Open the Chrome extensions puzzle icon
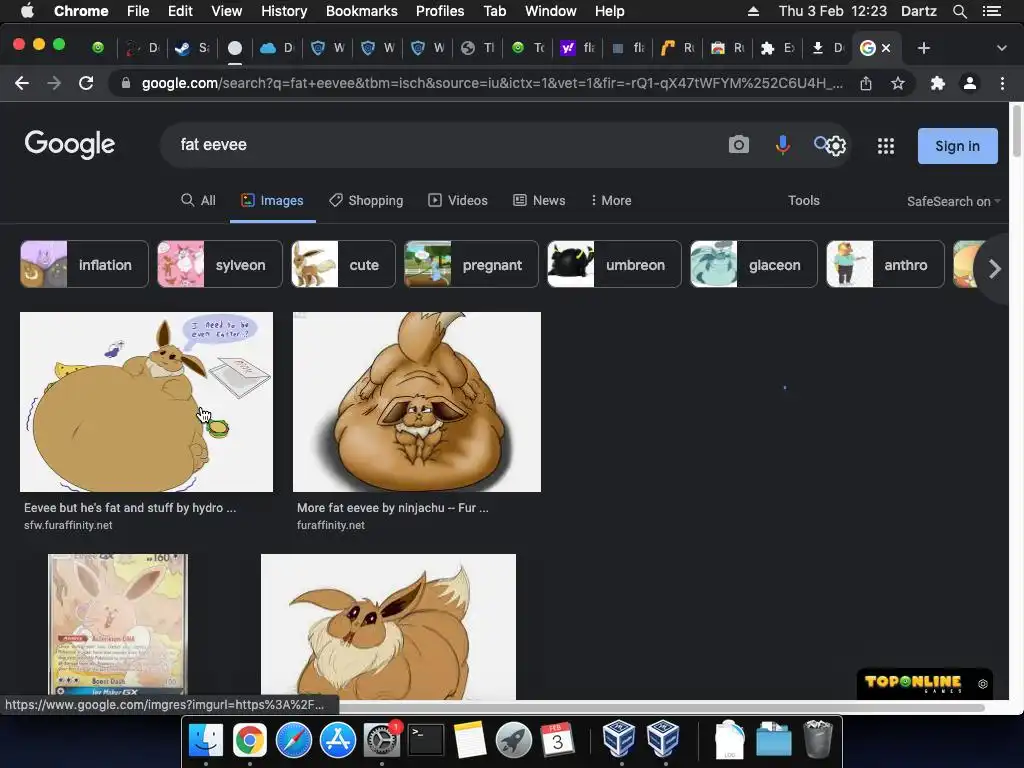 (x=938, y=83)
